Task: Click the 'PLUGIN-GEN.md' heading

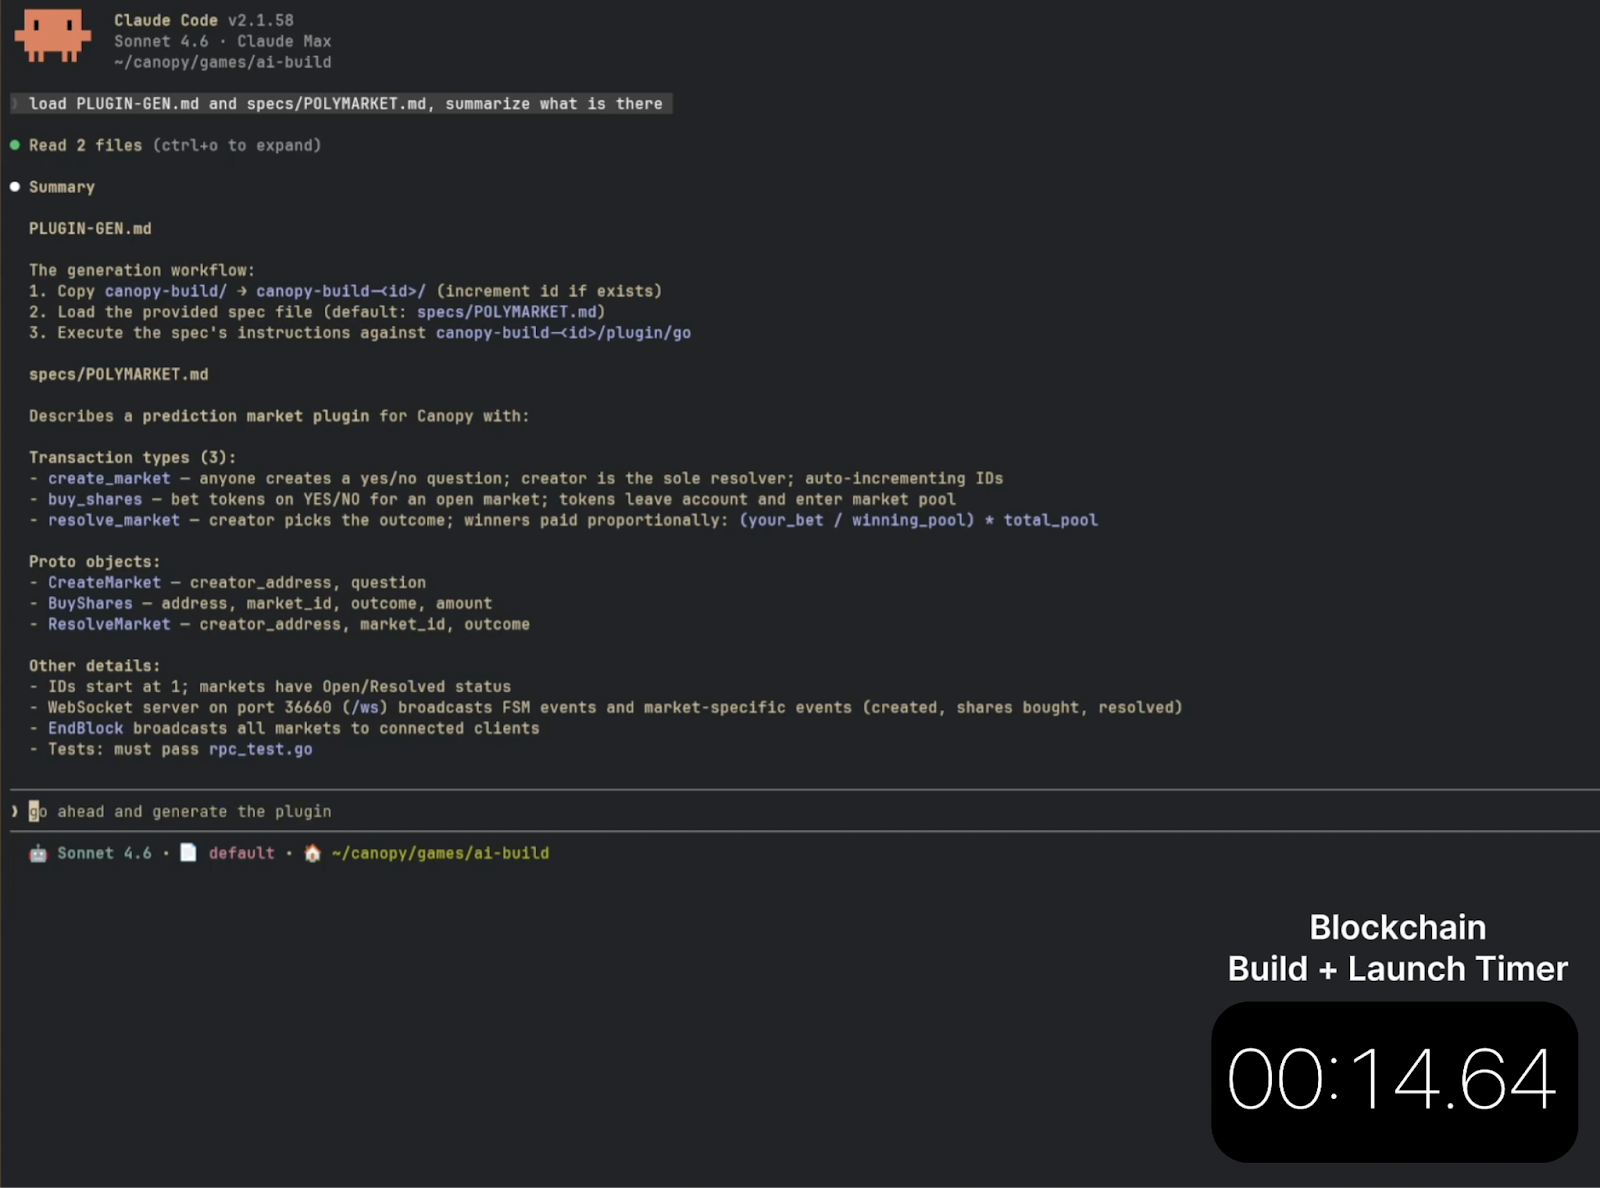Action: tap(90, 229)
